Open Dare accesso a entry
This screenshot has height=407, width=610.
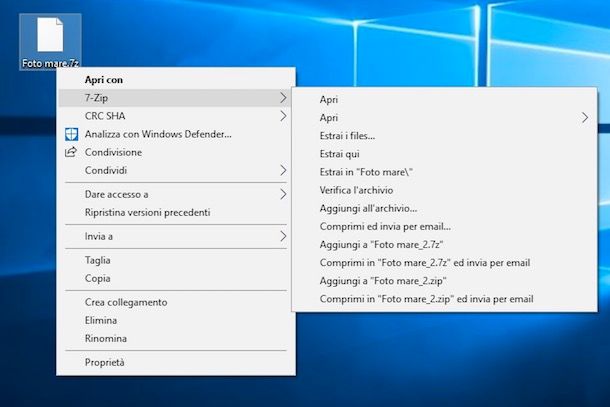tap(176, 194)
